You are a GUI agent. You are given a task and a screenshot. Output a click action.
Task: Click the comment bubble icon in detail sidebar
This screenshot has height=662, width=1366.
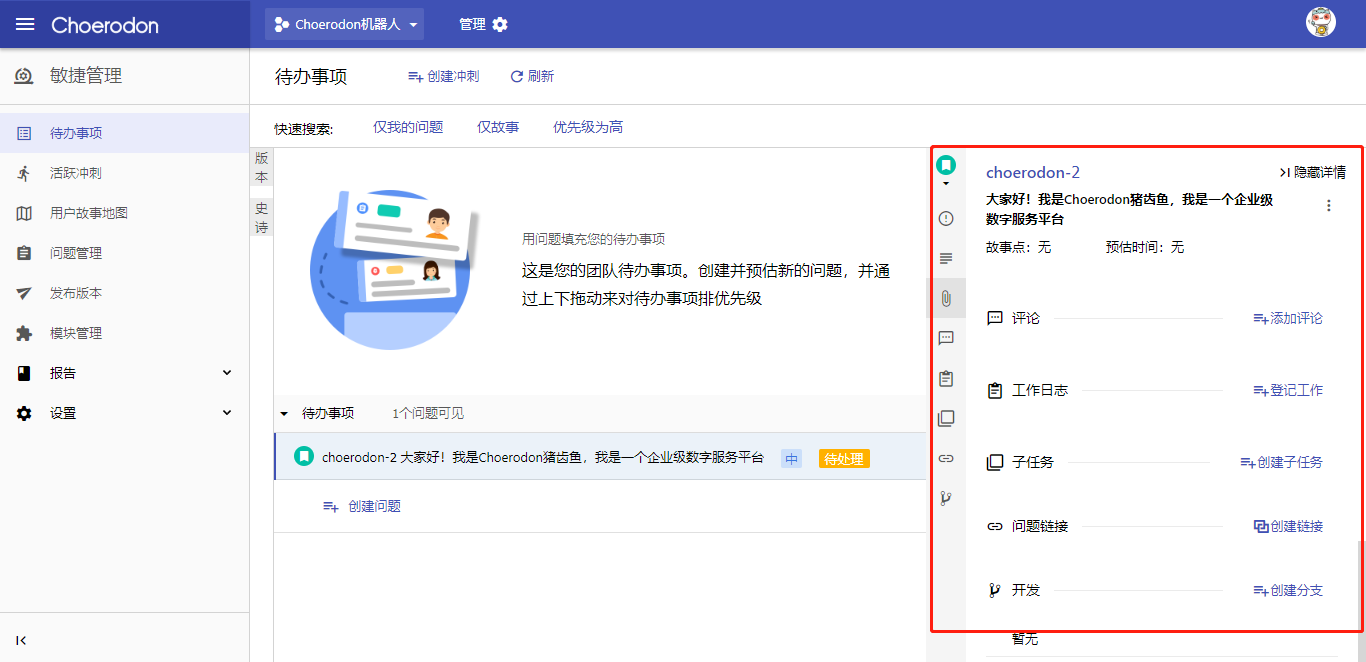tap(946, 338)
